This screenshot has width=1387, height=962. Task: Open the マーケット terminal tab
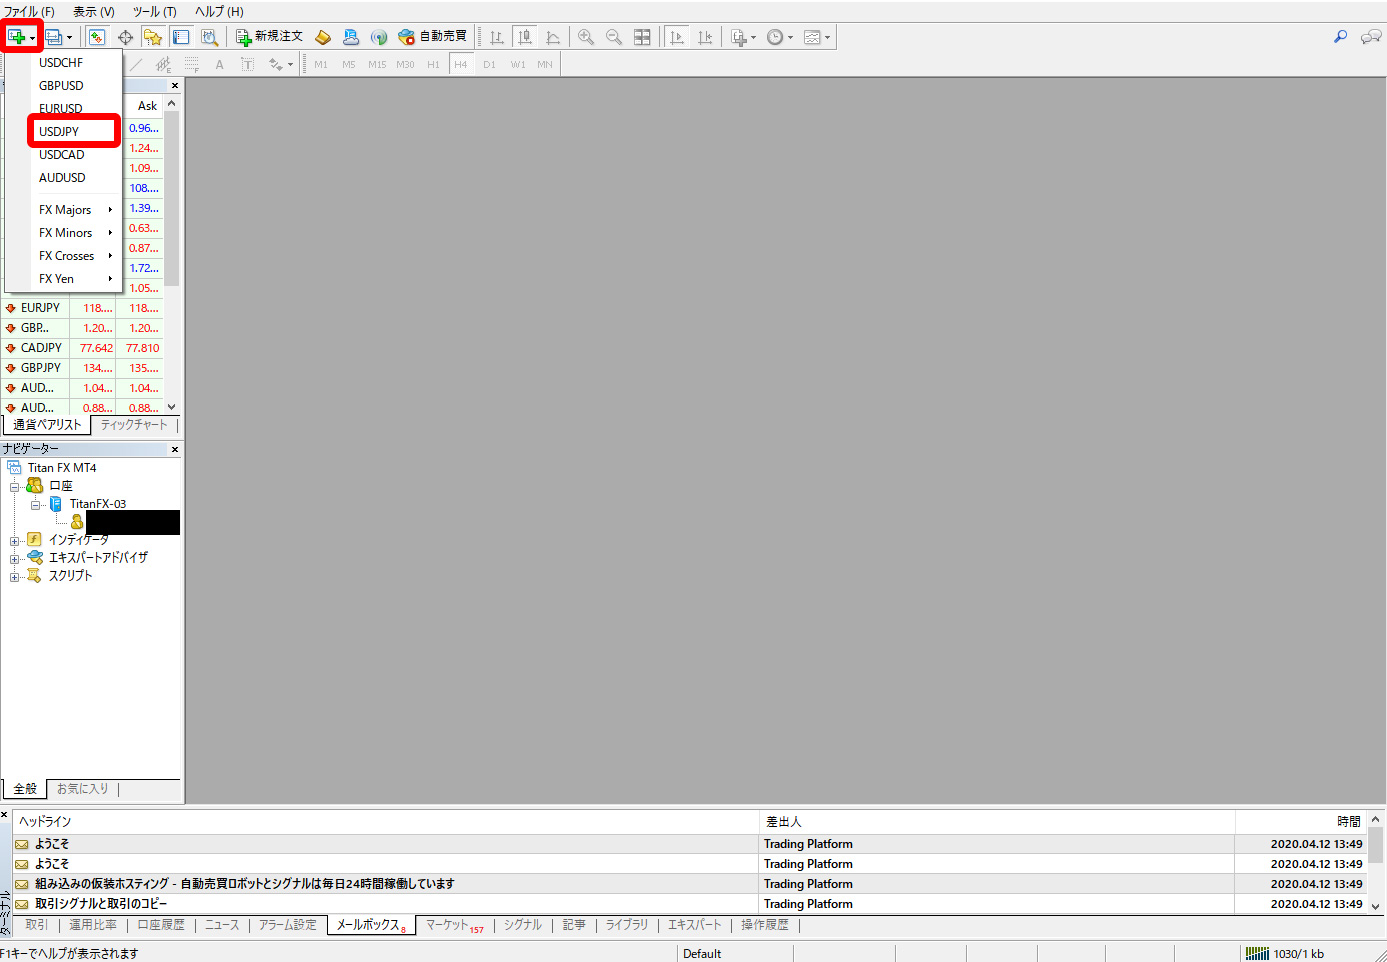pyautogui.click(x=454, y=925)
